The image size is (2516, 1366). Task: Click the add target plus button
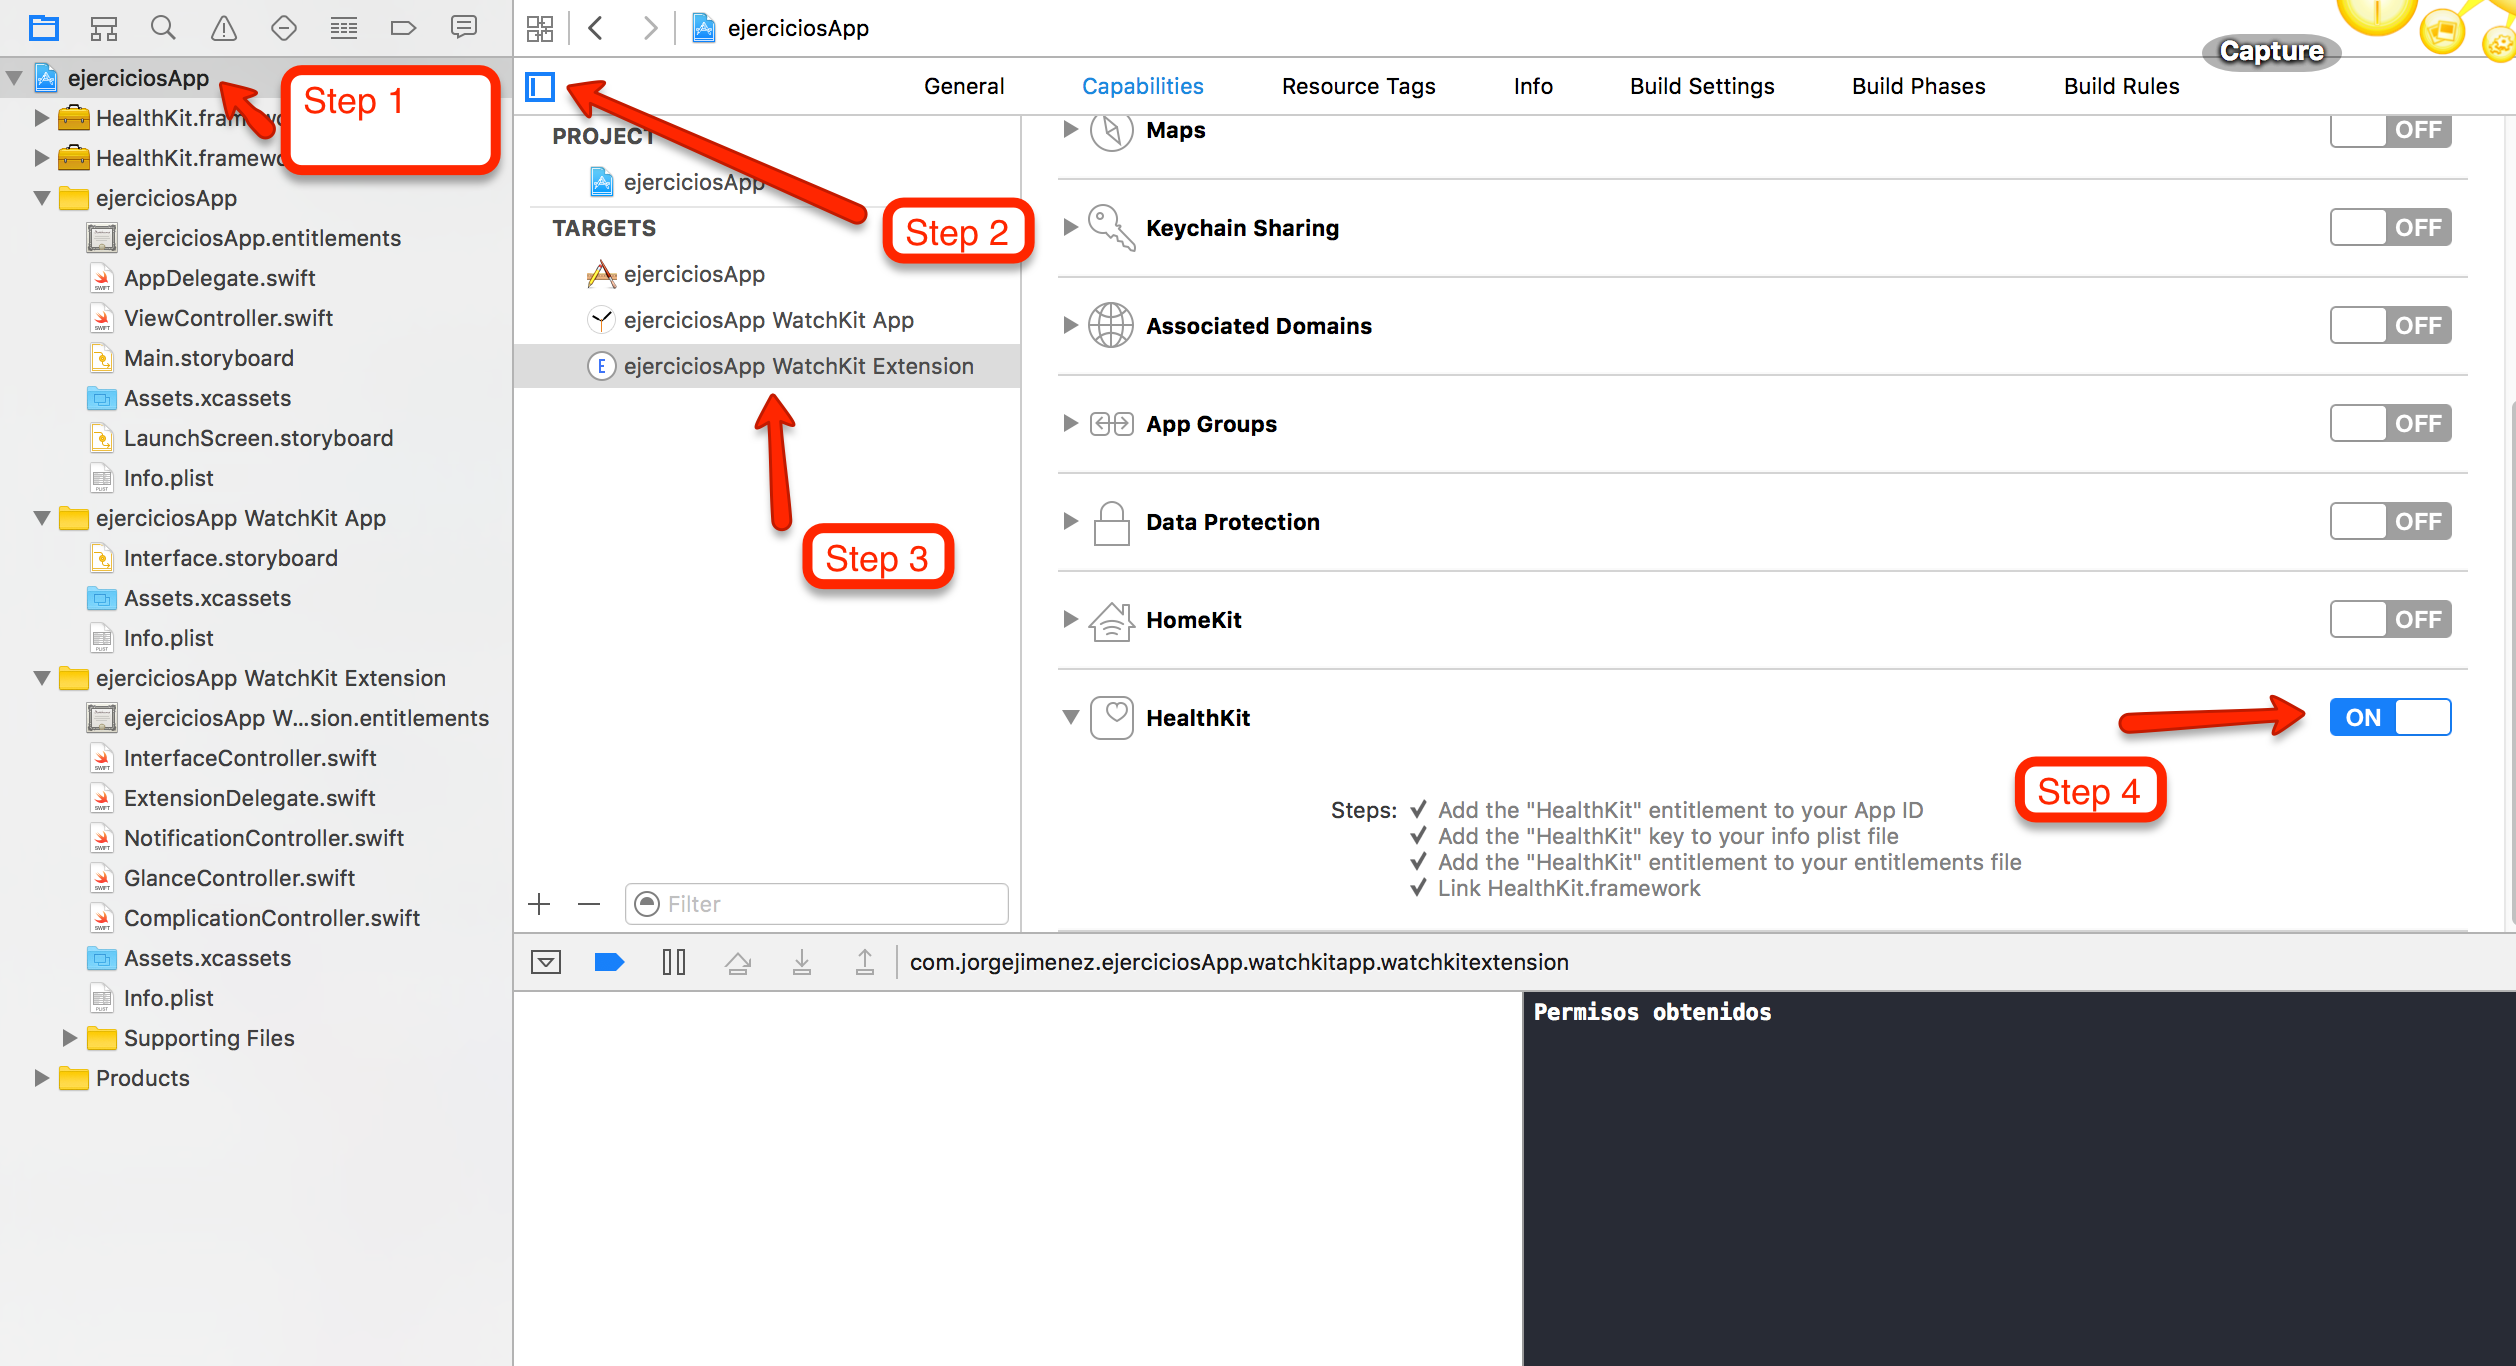point(539,904)
